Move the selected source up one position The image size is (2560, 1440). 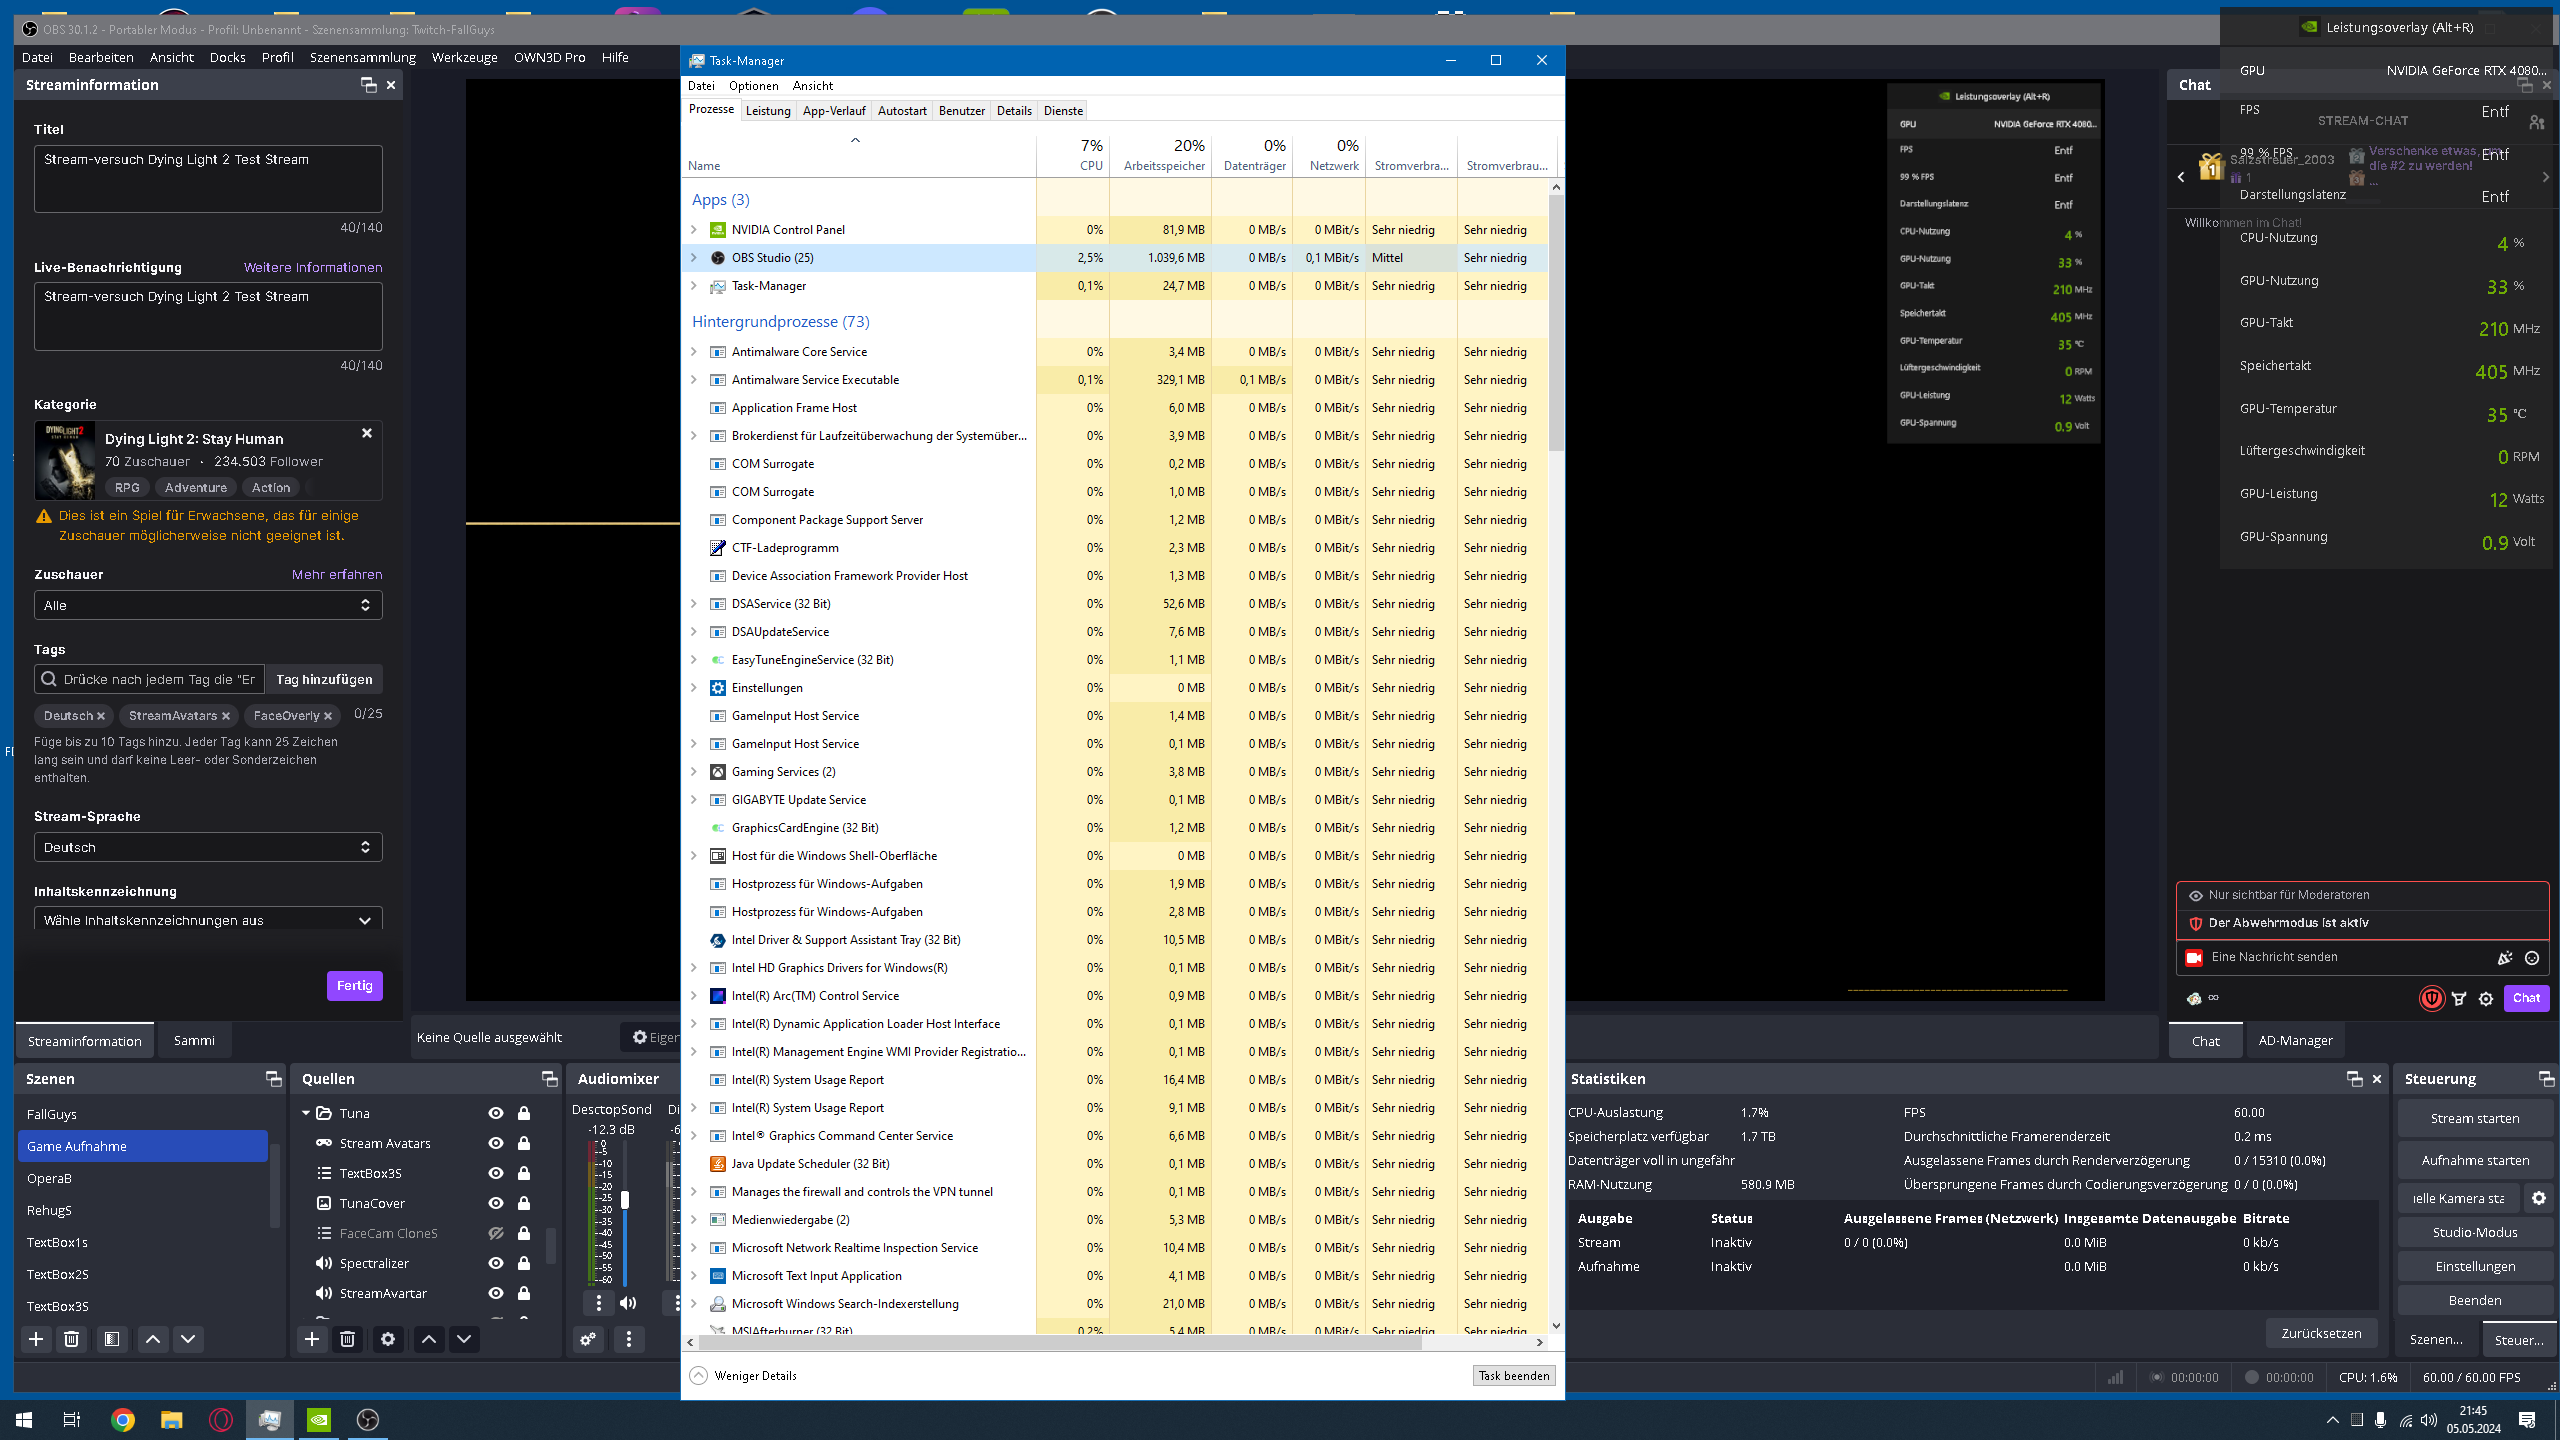(x=428, y=1339)
